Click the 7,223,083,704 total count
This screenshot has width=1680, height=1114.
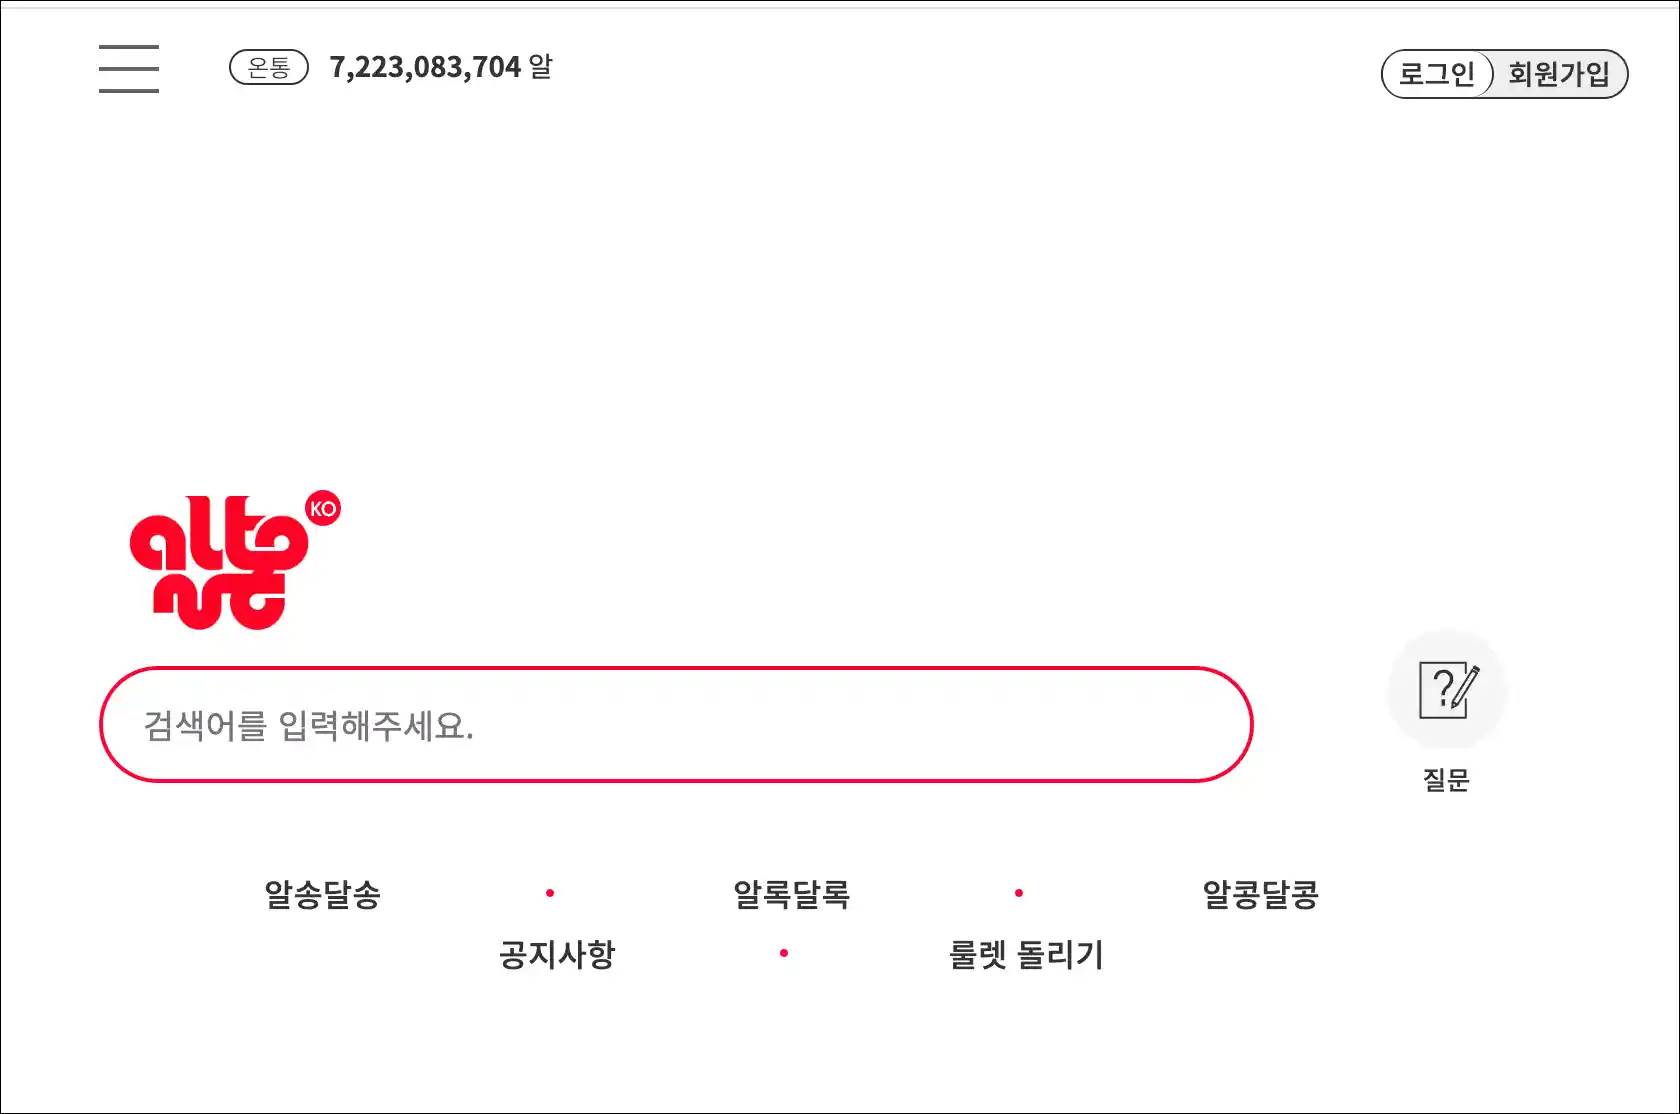click(425, 67)
